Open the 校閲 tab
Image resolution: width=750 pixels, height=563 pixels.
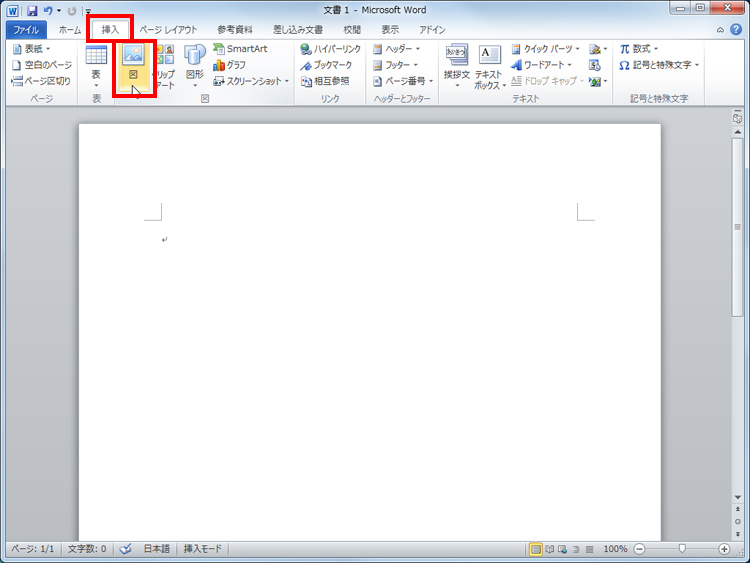point(352,30)
